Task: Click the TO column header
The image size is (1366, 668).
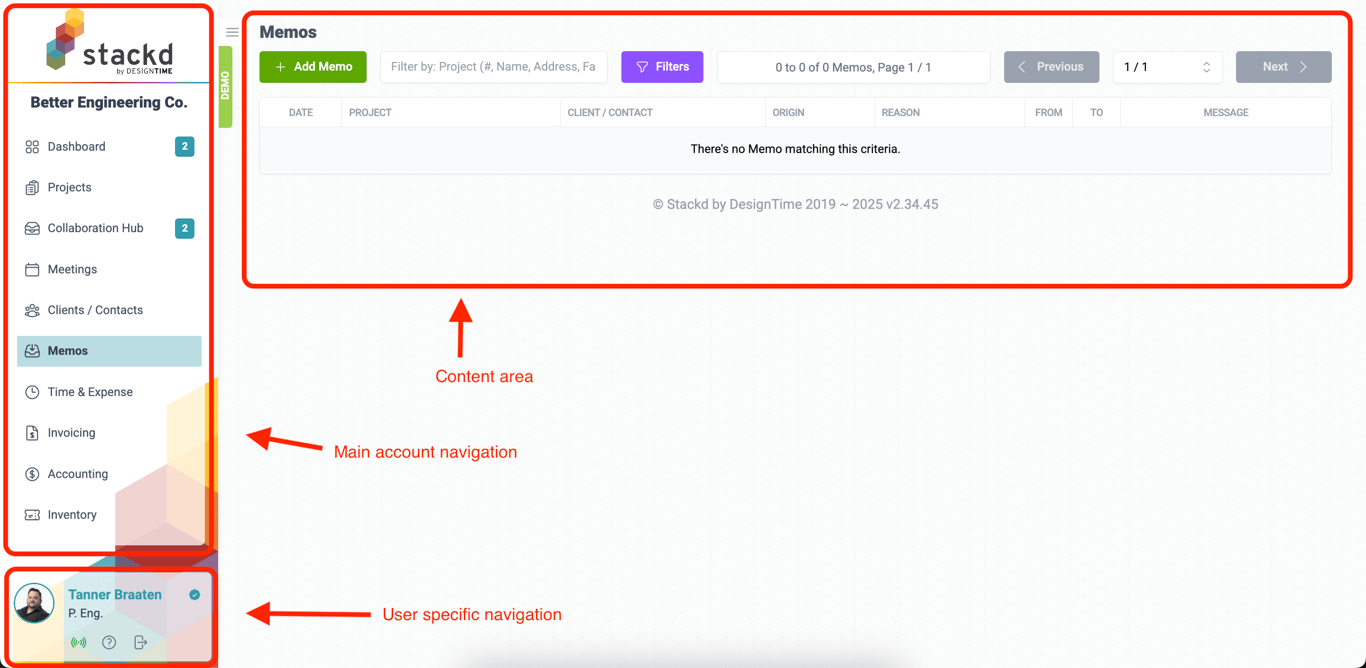Action: coord(1096,113)
